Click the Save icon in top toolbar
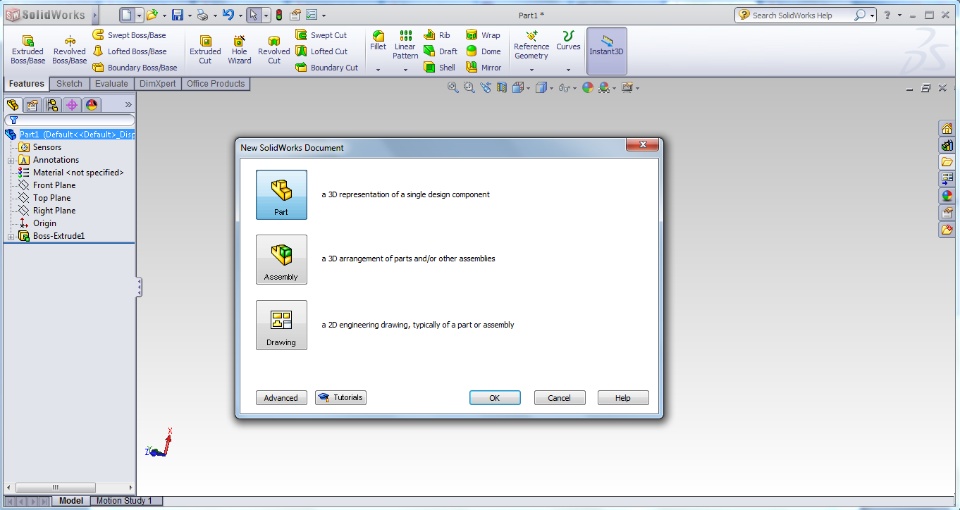The width and height of the screenshot is (960, 510). point(177,15)
